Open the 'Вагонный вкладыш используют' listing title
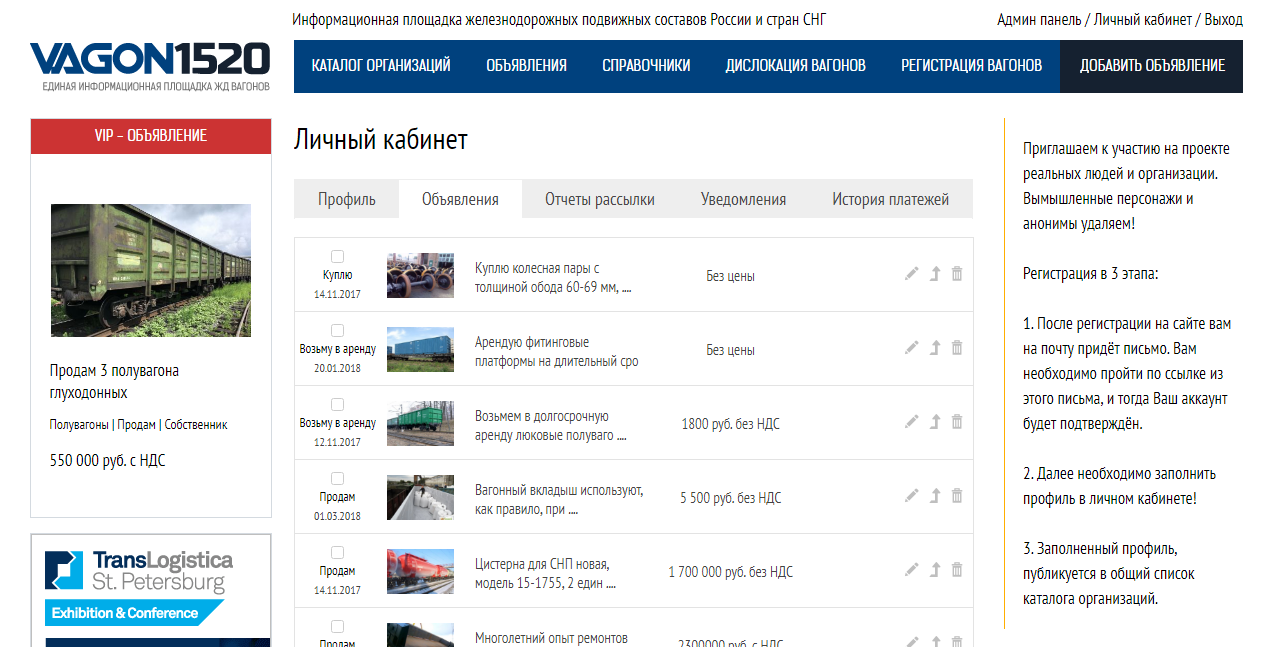 559,500
